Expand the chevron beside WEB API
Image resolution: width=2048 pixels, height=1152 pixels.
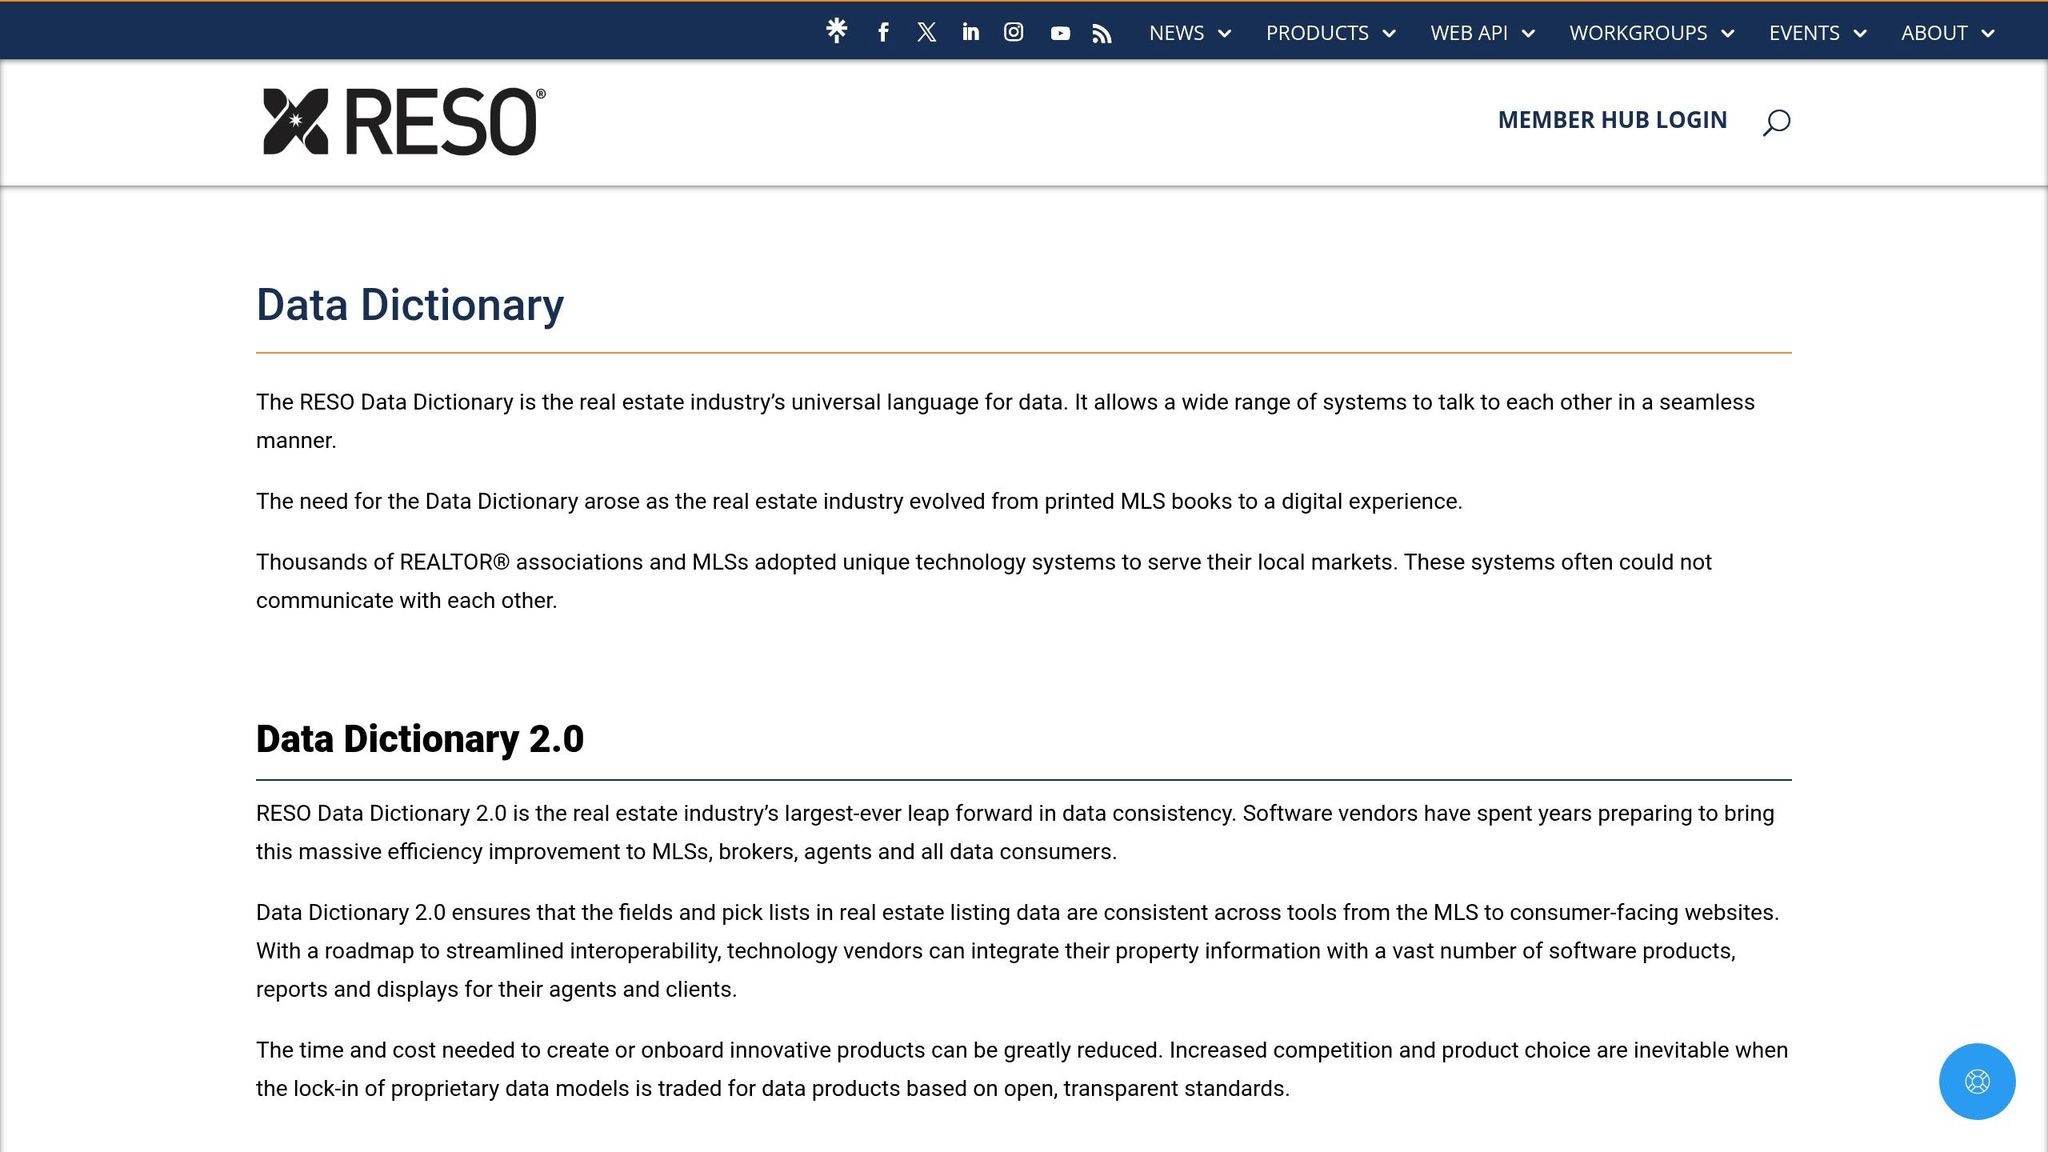coord(1528,34)
